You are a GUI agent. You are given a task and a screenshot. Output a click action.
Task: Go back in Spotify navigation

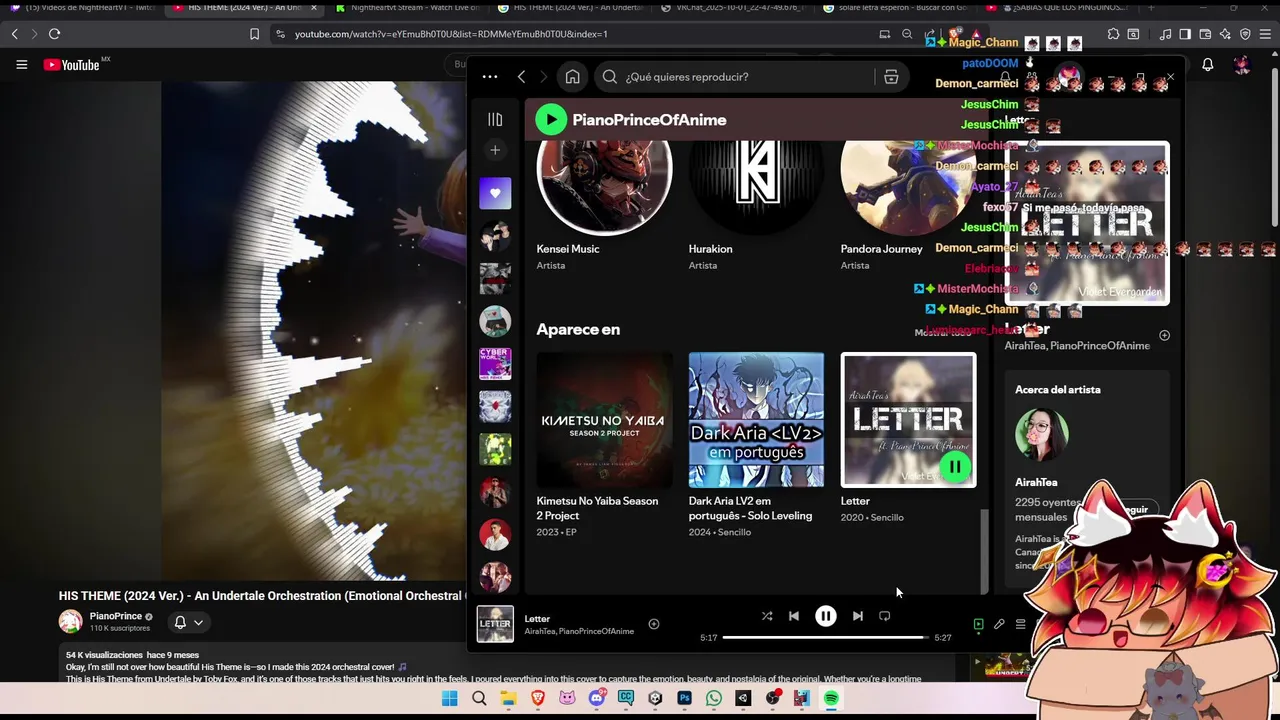click(x=521, y=77)
